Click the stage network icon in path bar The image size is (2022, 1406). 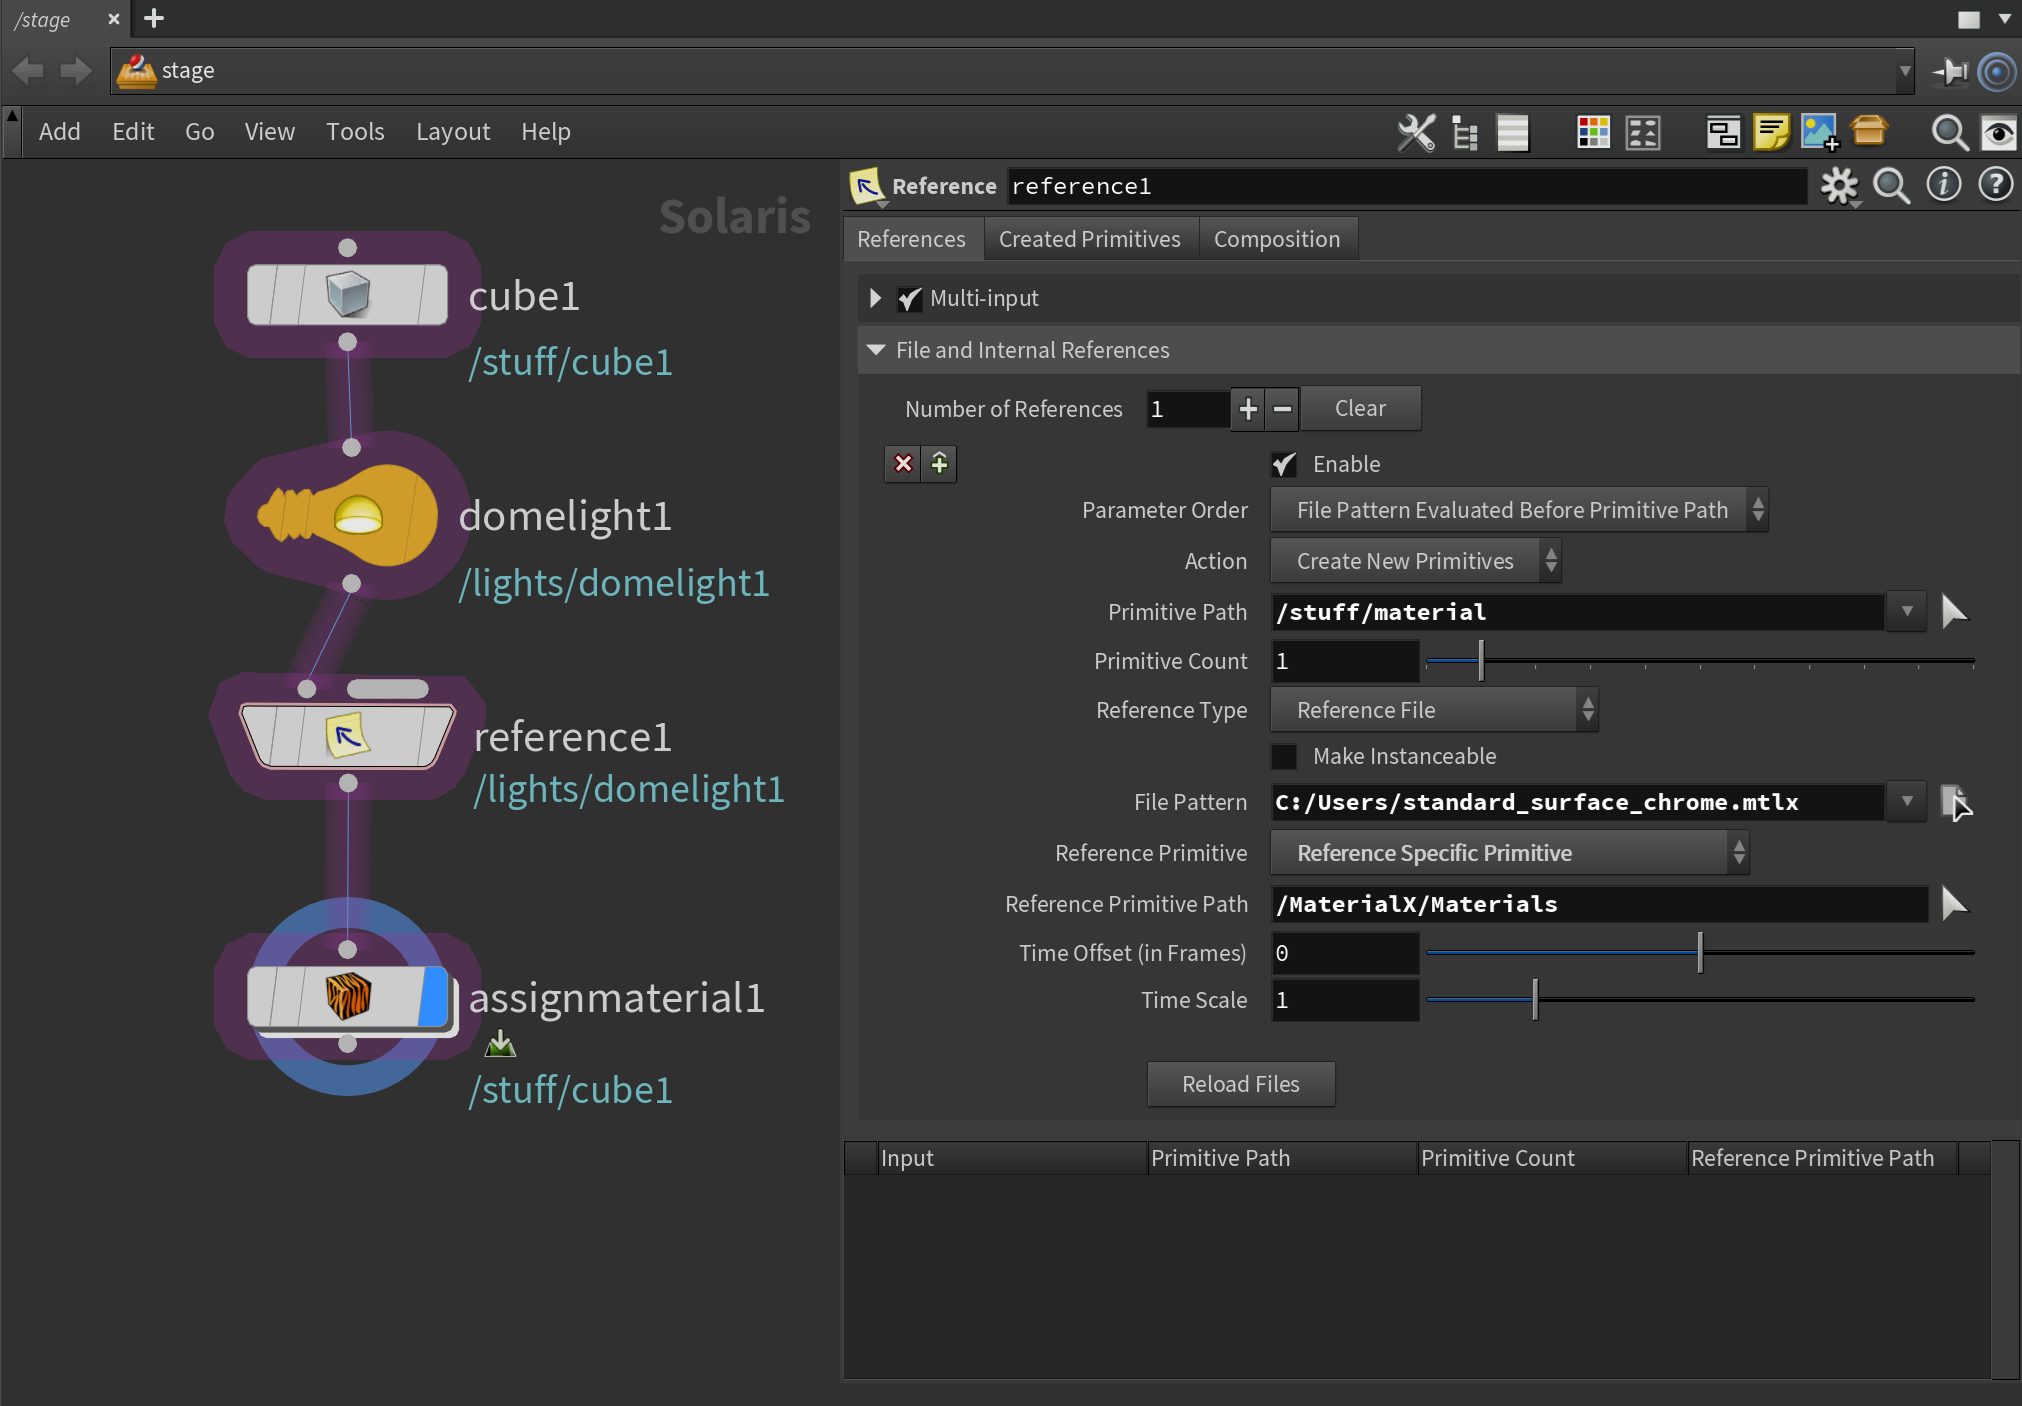[x=136, y=71]
